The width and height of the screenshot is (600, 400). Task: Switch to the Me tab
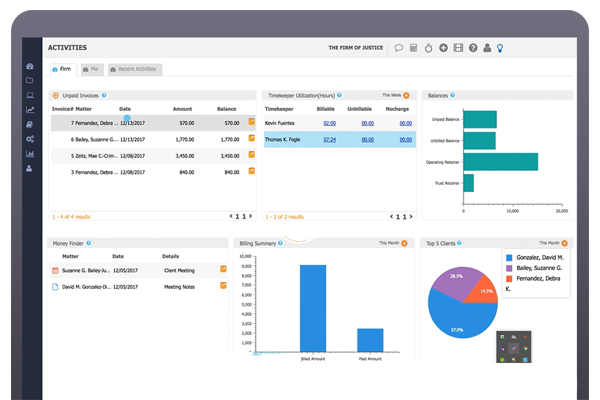(x=92, y=69)
